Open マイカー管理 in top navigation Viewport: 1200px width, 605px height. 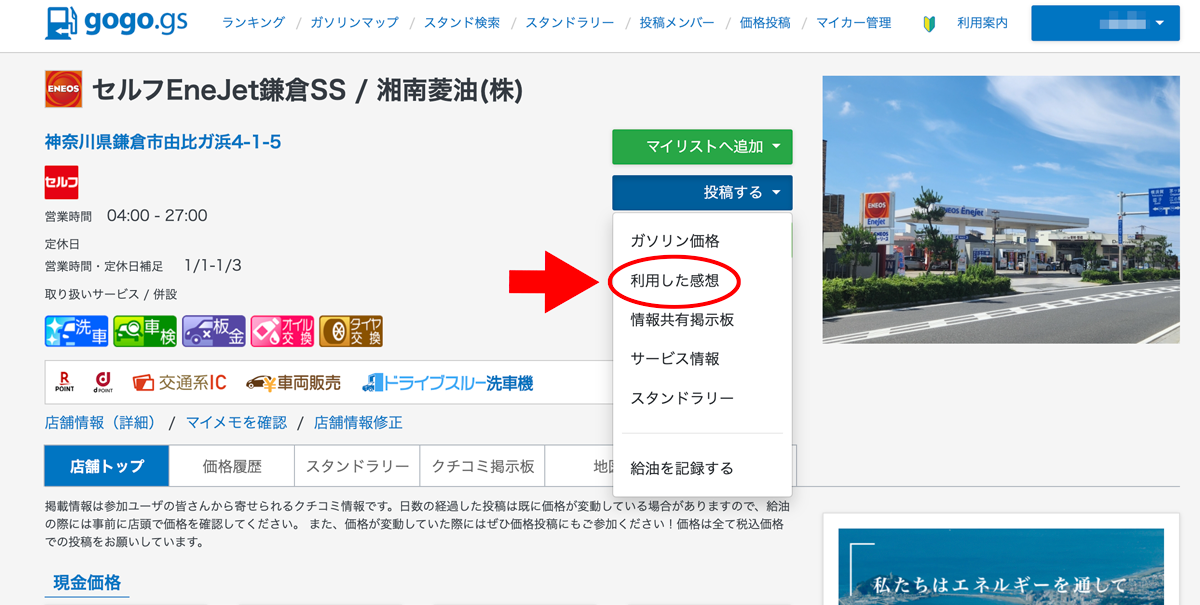click(853, 23)
